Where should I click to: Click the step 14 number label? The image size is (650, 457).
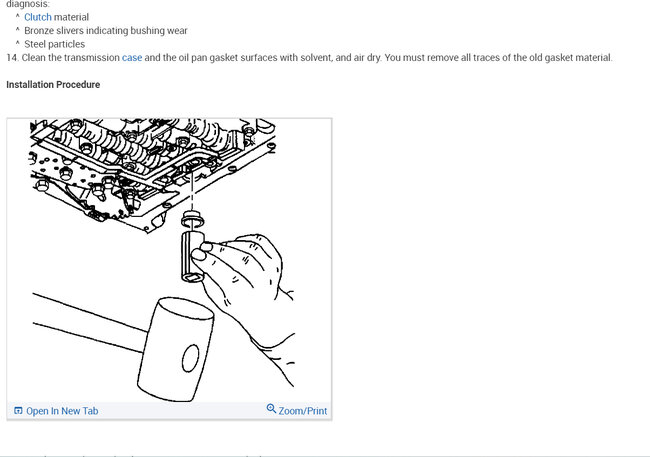pos(12,58)
